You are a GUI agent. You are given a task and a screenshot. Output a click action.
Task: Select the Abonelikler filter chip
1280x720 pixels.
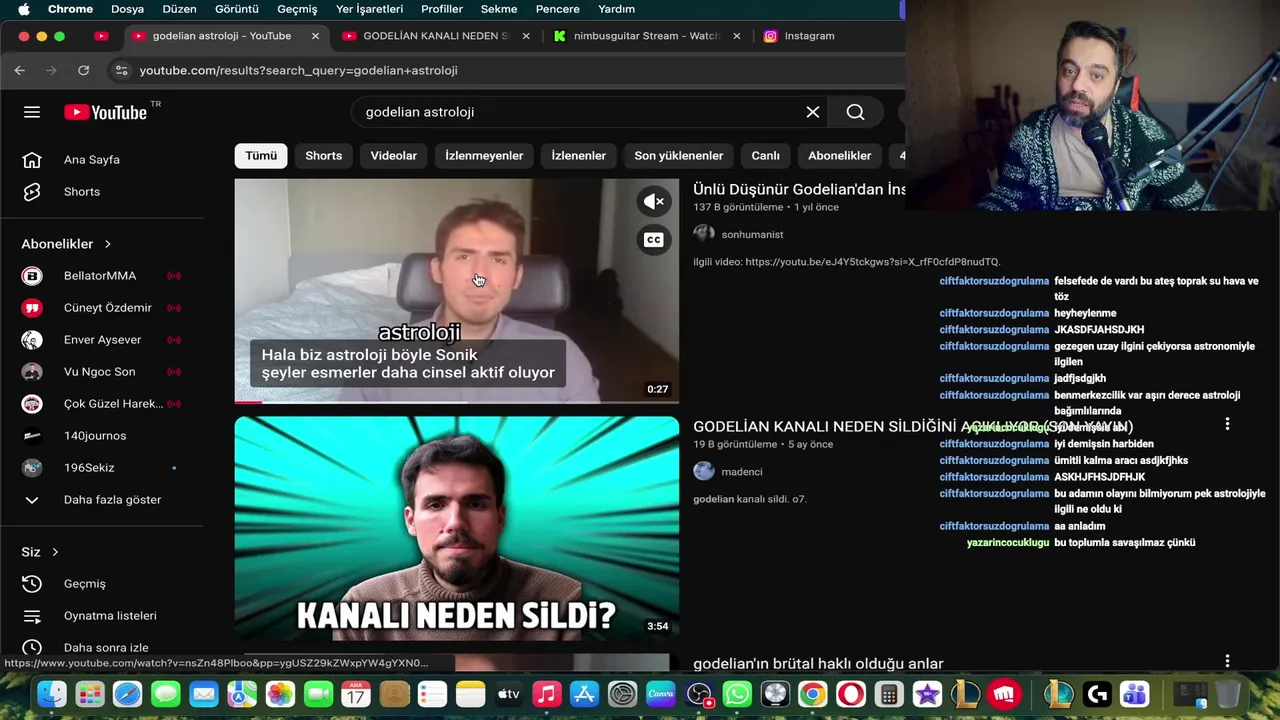(x=840, y=156)
